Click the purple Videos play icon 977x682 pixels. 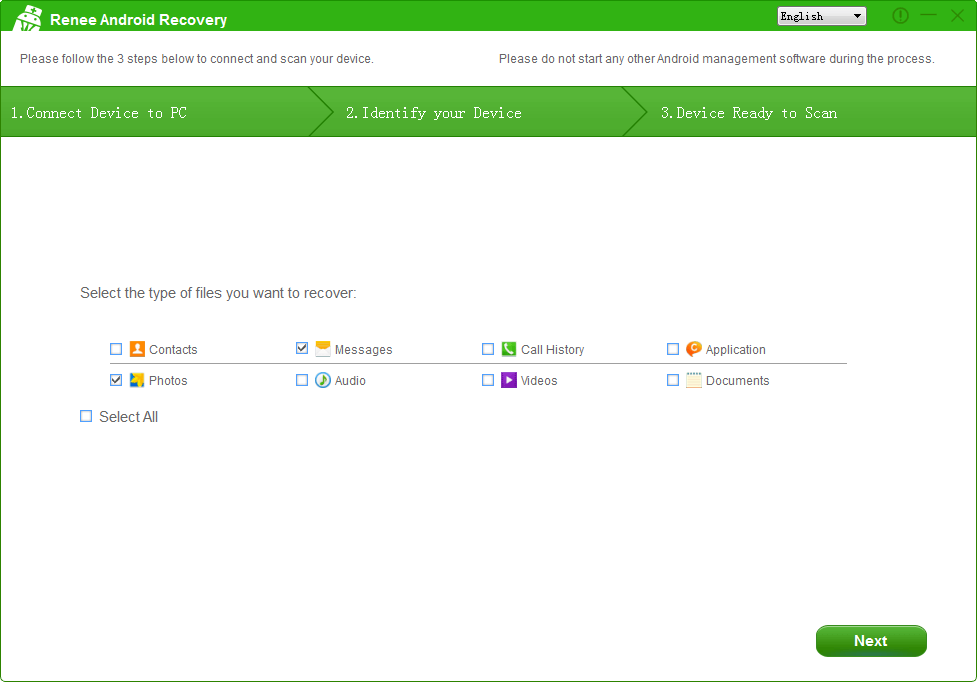[509, 380]
